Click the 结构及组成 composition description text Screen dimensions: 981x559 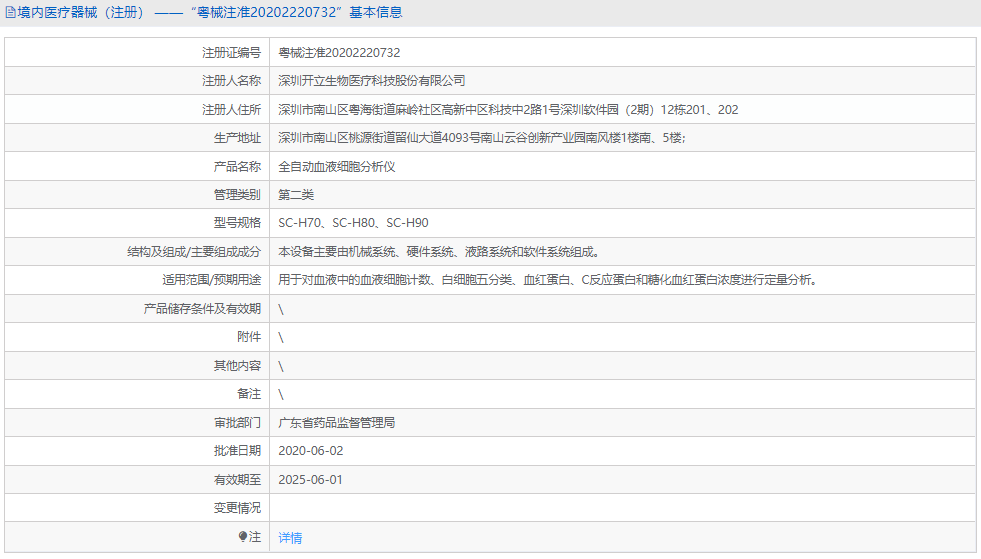click(x=439, y=252)
